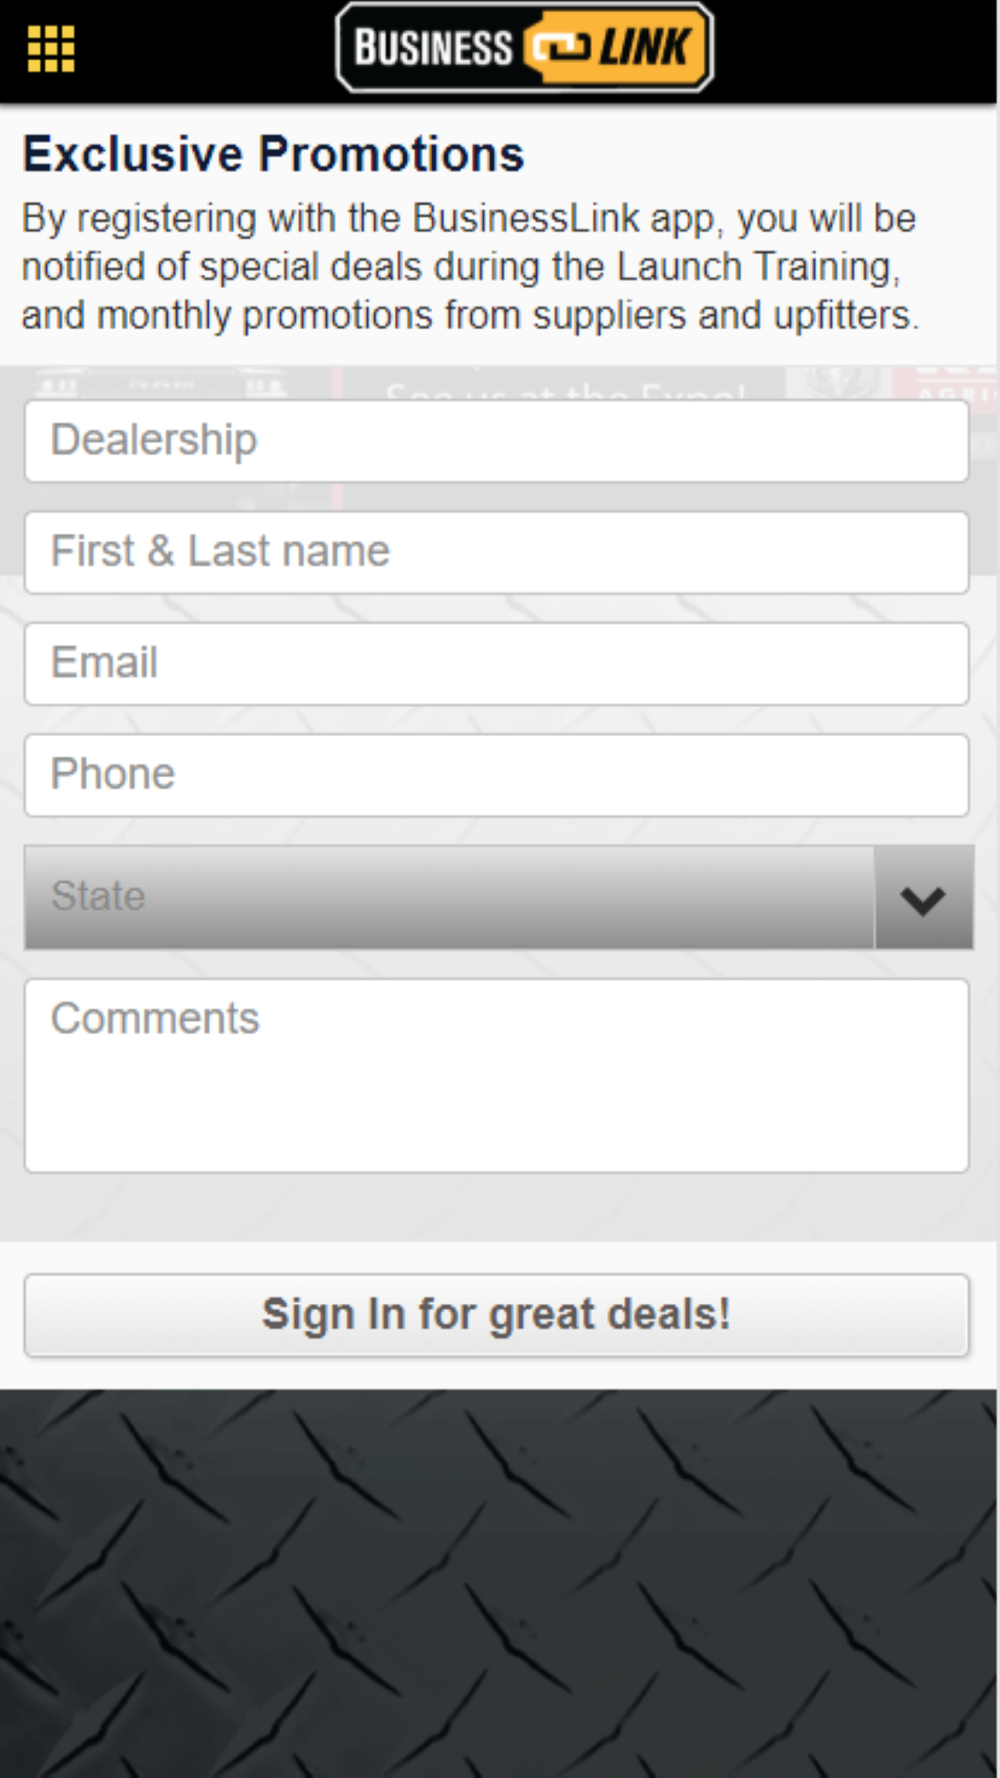The image size is (1000, 1778).
Task: Click the State placeholder text
Action: coord(98,896)
